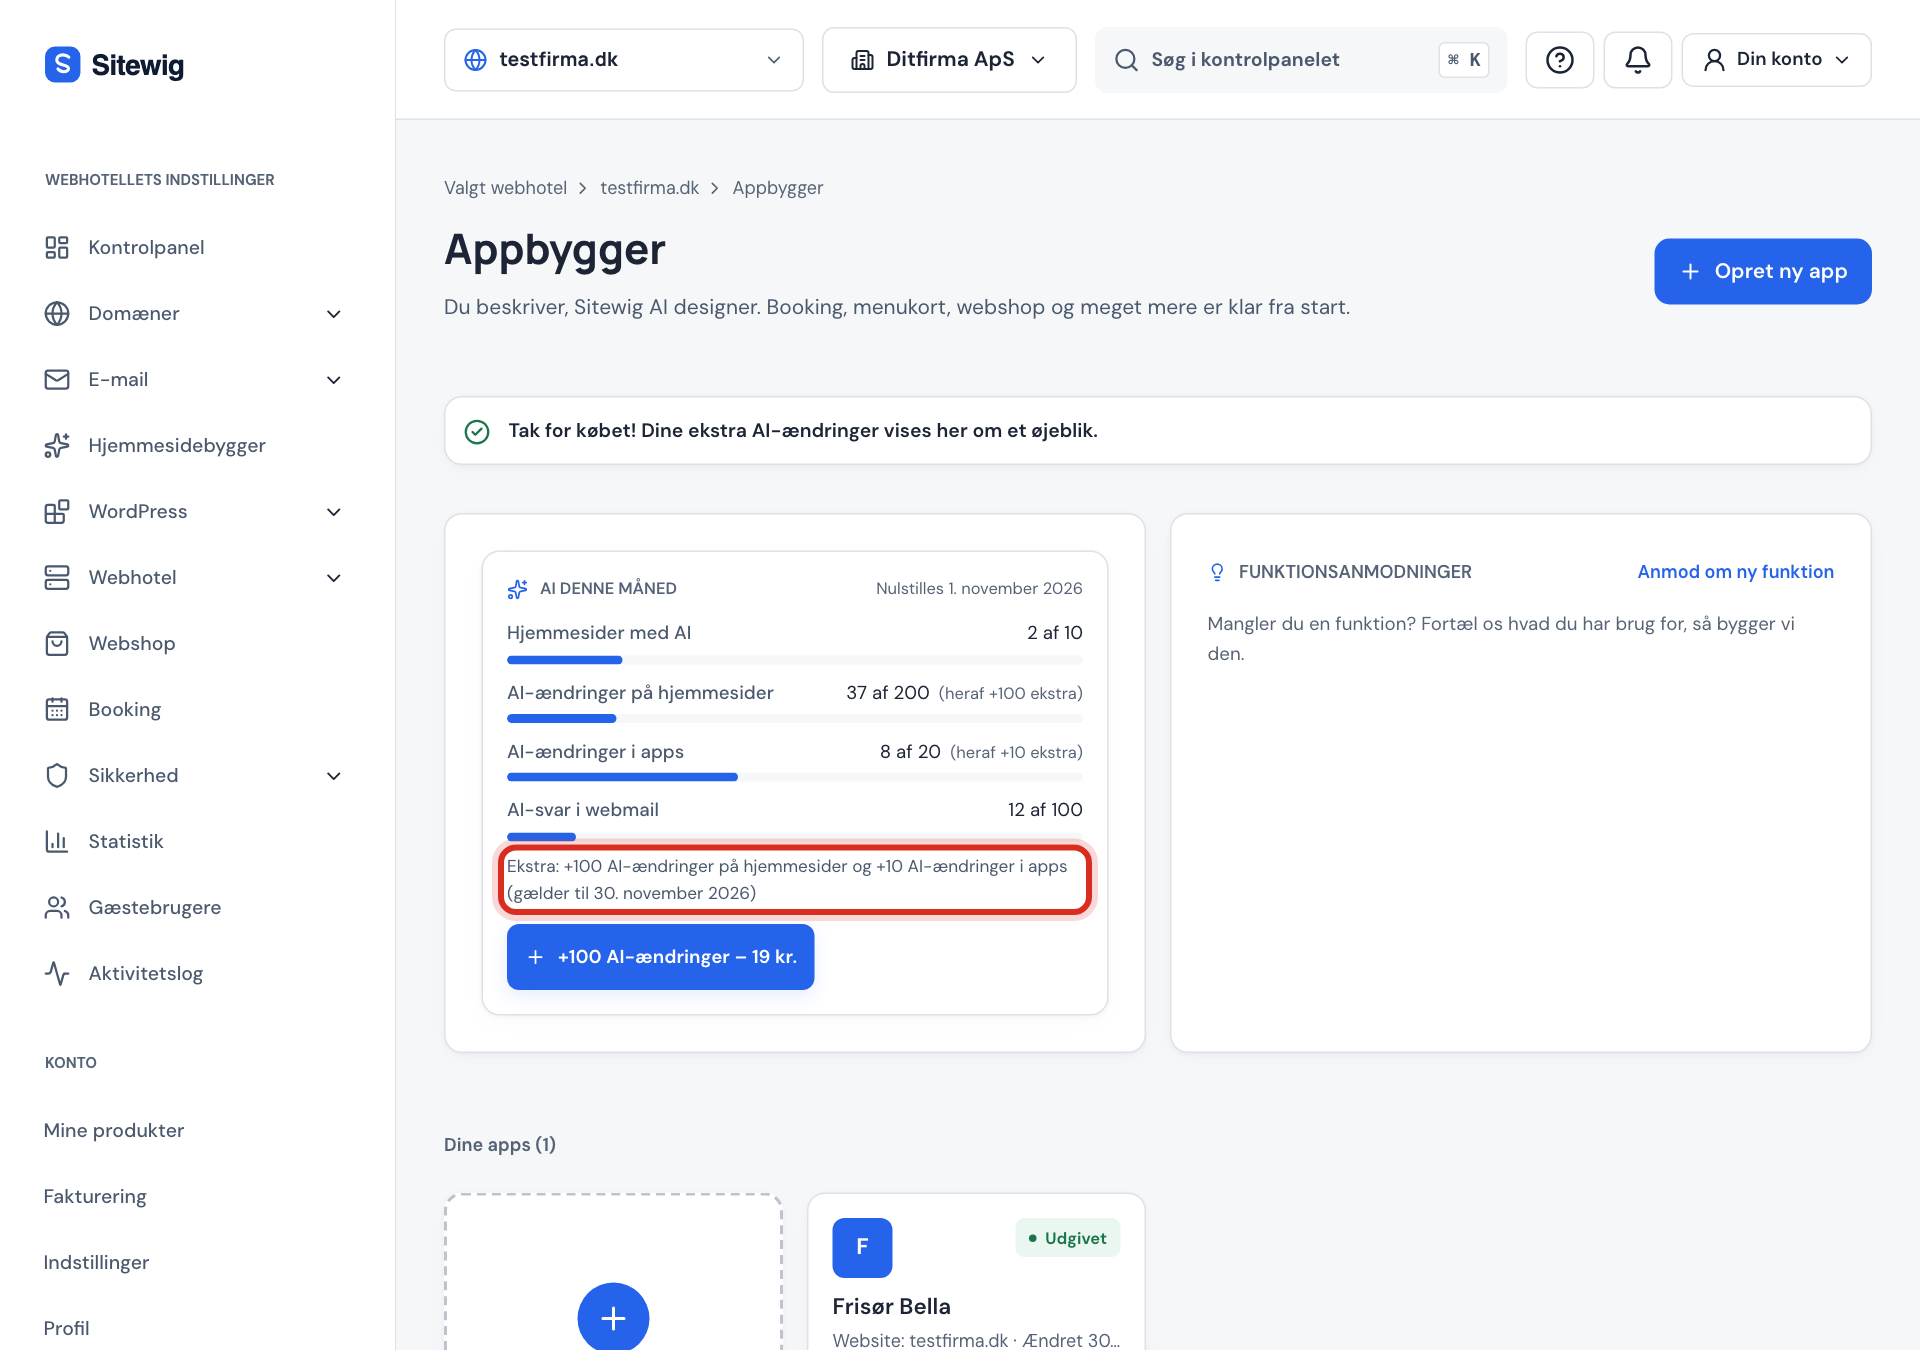Open the Frisør Bella app card
This screenshot has height=1350, width=1920.
point(976,1272)
